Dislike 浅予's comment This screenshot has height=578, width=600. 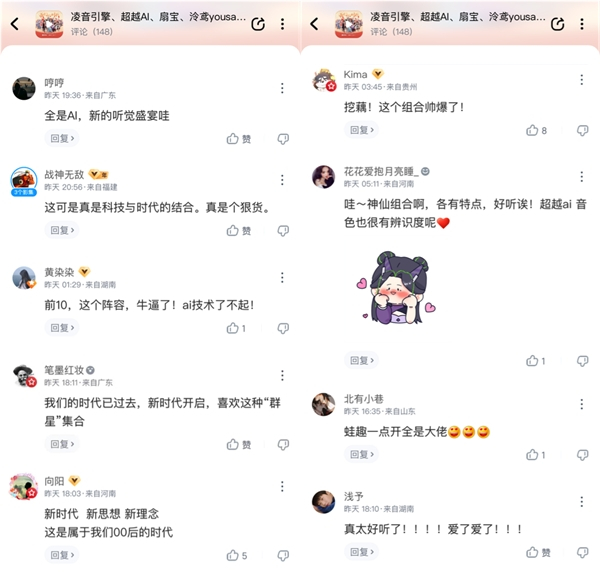[x=582, y=552]
